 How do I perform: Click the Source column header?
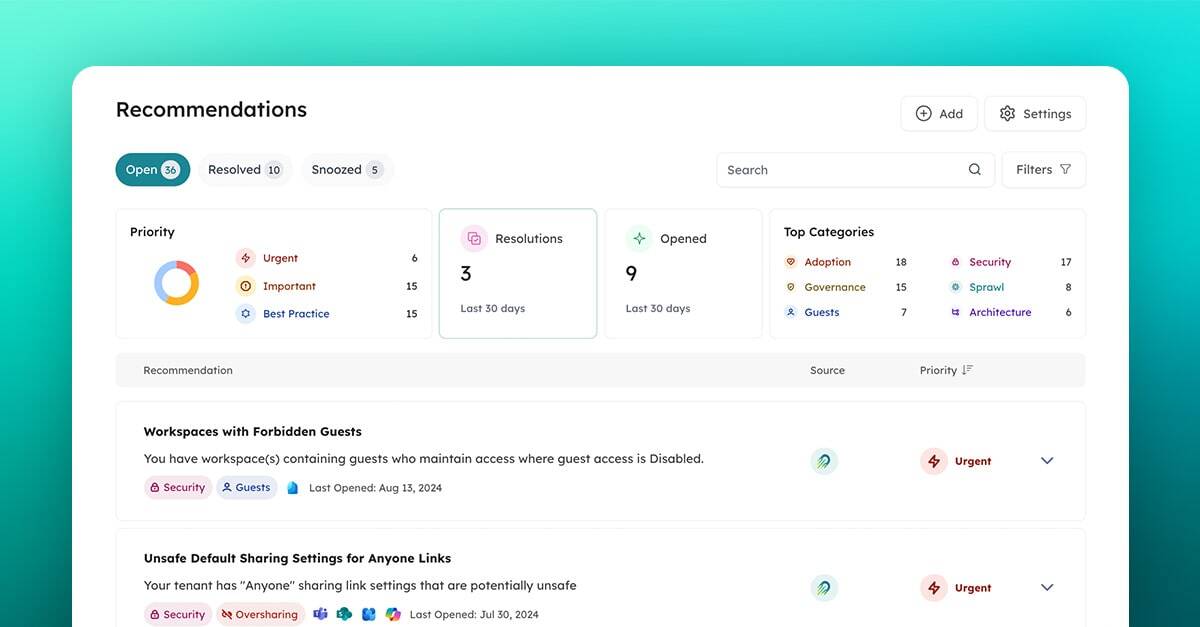pyautogui.click(x=827, y=370)
